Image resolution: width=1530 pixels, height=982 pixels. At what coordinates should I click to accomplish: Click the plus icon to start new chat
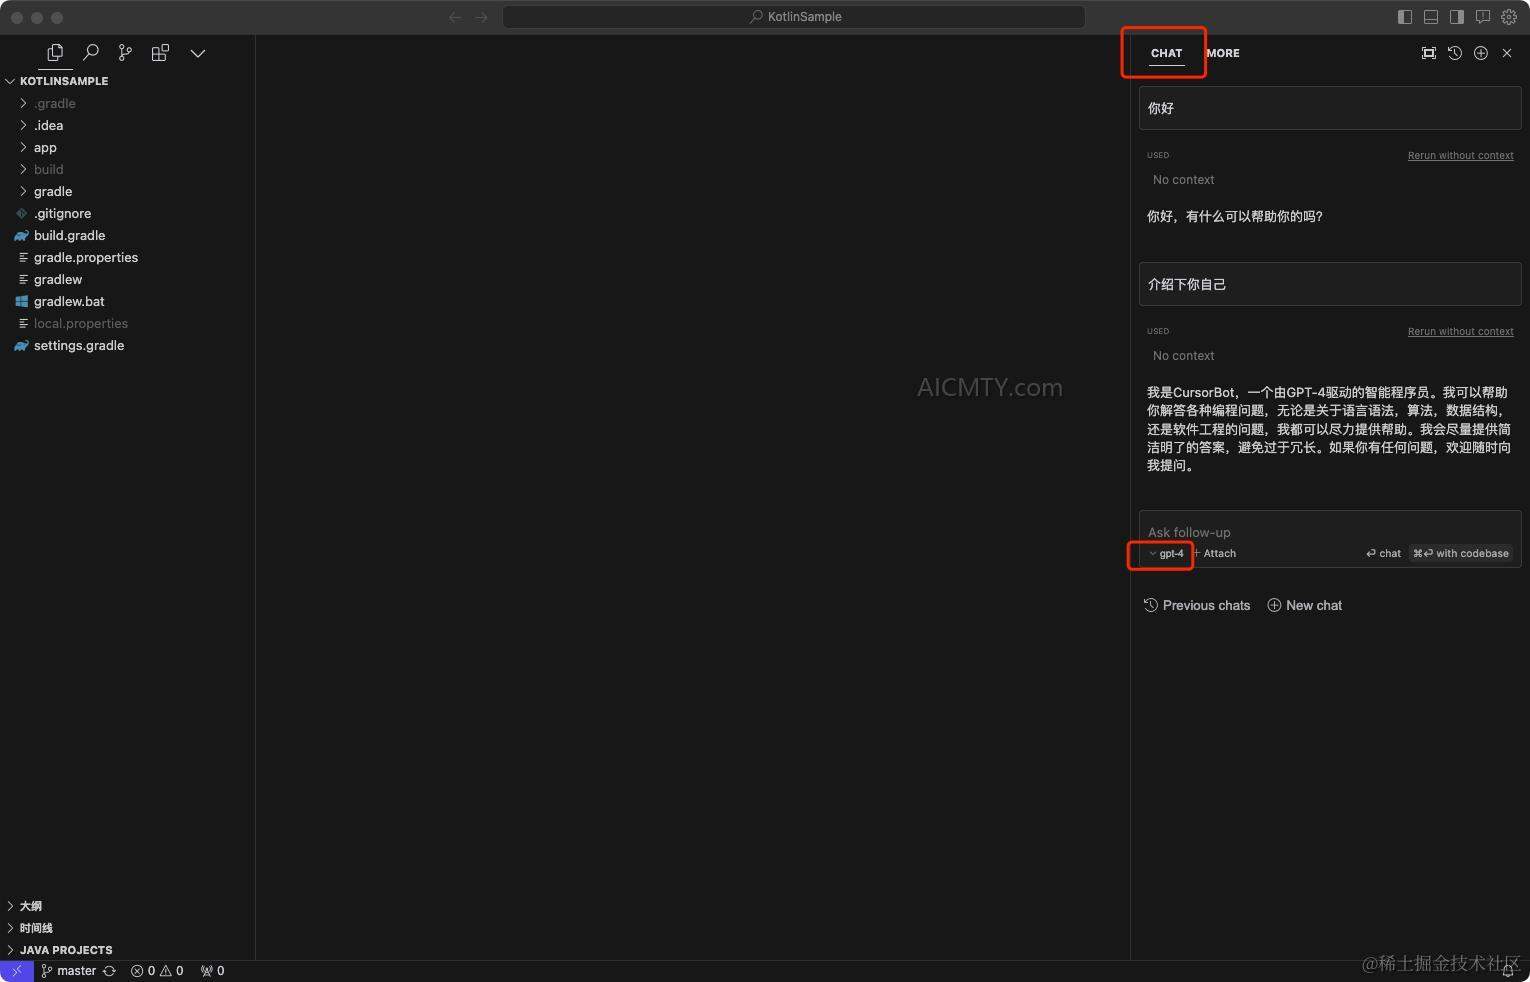coord(1481,53)
